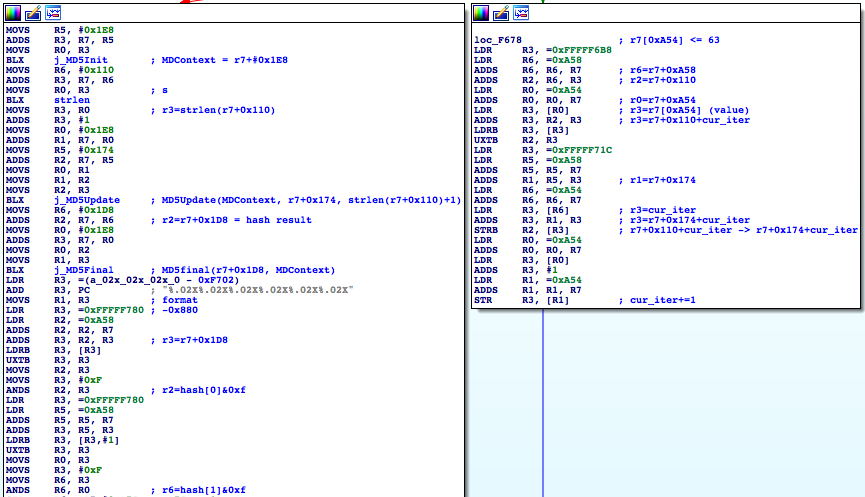Select line LDRB R3, [R3,#1]
The width and height of the screenshot is (865, 497).
[62, 440]
